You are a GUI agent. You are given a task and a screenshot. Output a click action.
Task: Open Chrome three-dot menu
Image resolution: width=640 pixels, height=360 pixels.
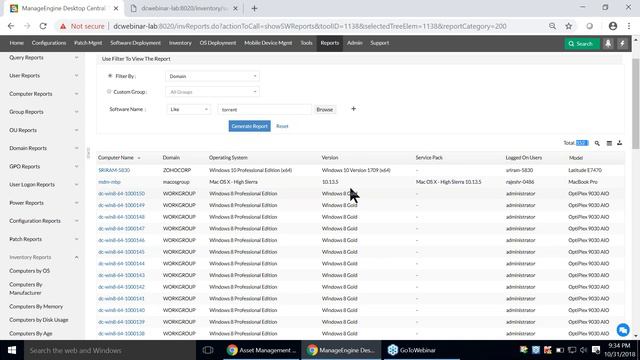tap(629, 26)
